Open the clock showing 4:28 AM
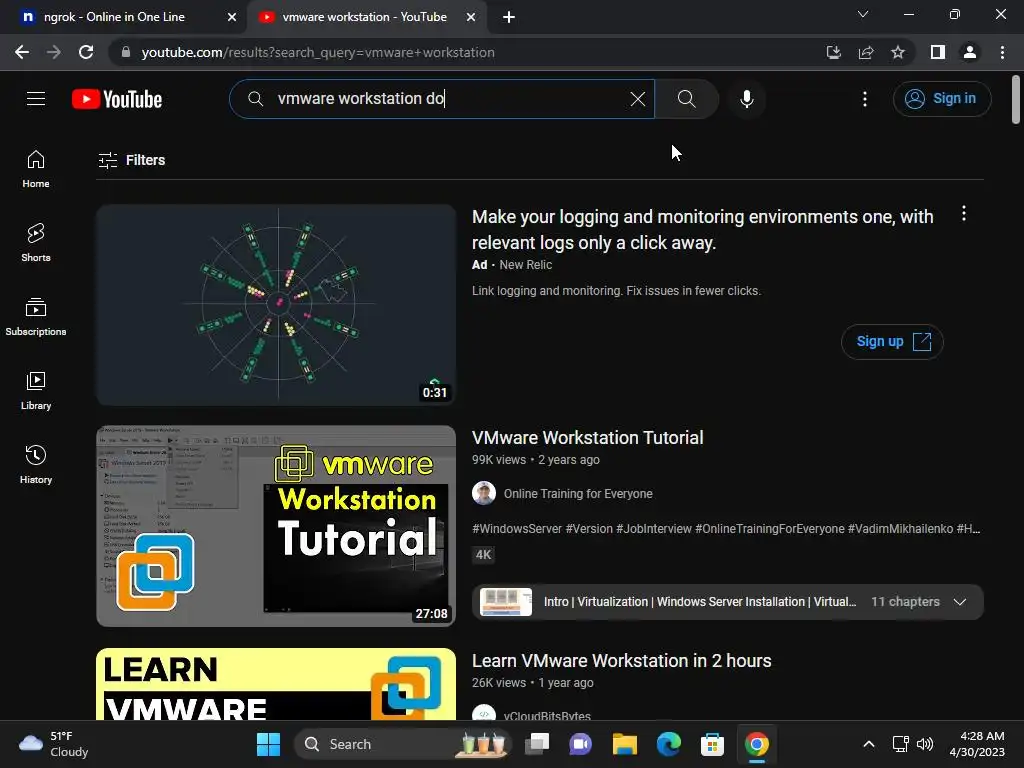The height and width of the screenshot is (768, 1024). tap(977, 744)
